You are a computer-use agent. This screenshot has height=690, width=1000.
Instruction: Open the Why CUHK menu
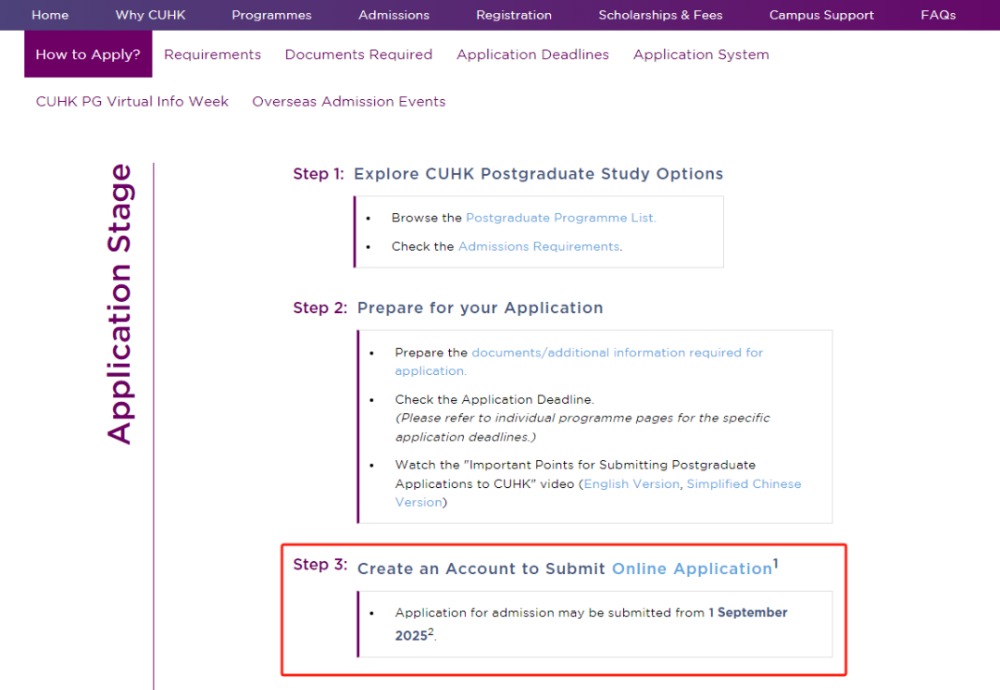[x=150, y=15]
